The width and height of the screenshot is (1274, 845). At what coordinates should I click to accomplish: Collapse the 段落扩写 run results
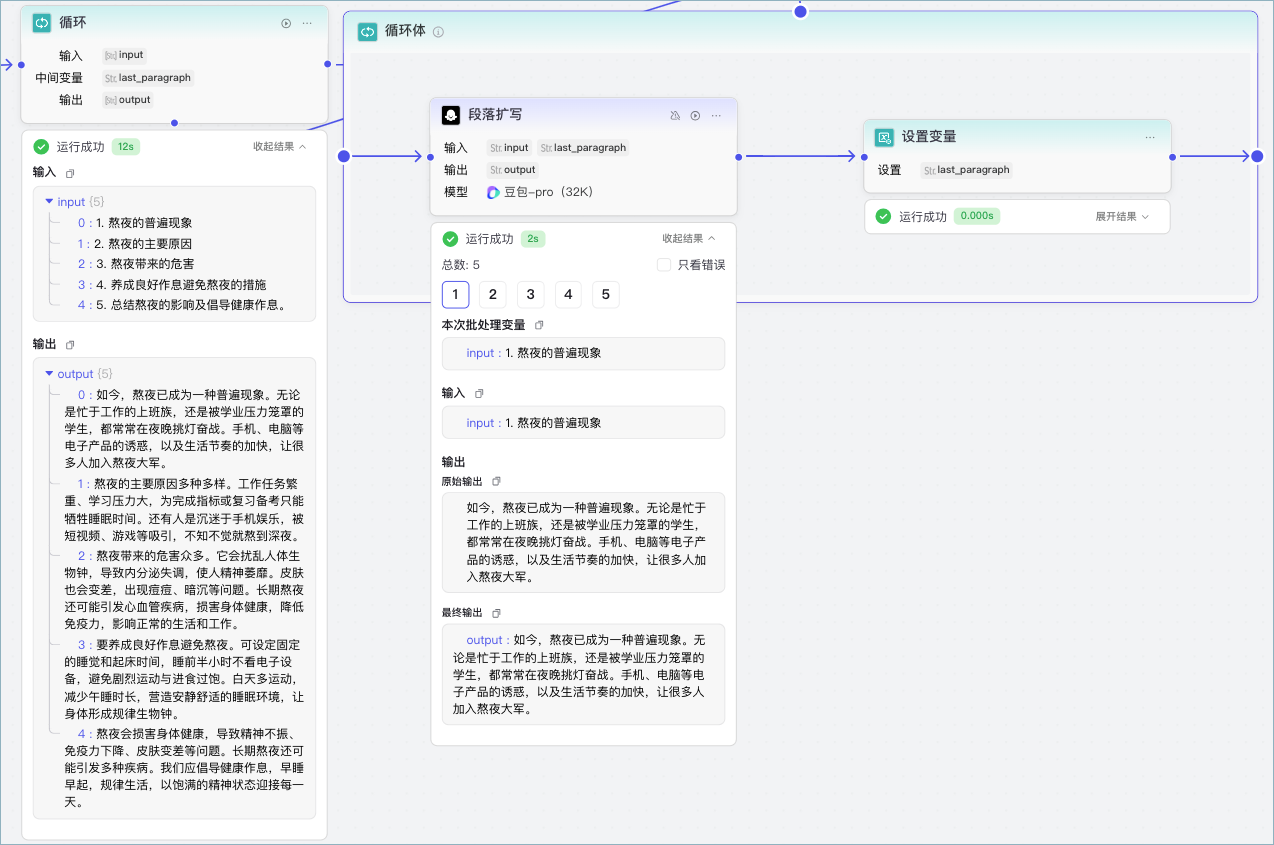(688, 239)
